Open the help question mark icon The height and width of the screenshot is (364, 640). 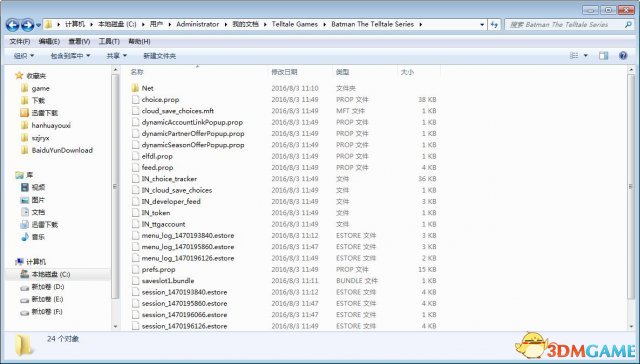click(x=623, y=55)
